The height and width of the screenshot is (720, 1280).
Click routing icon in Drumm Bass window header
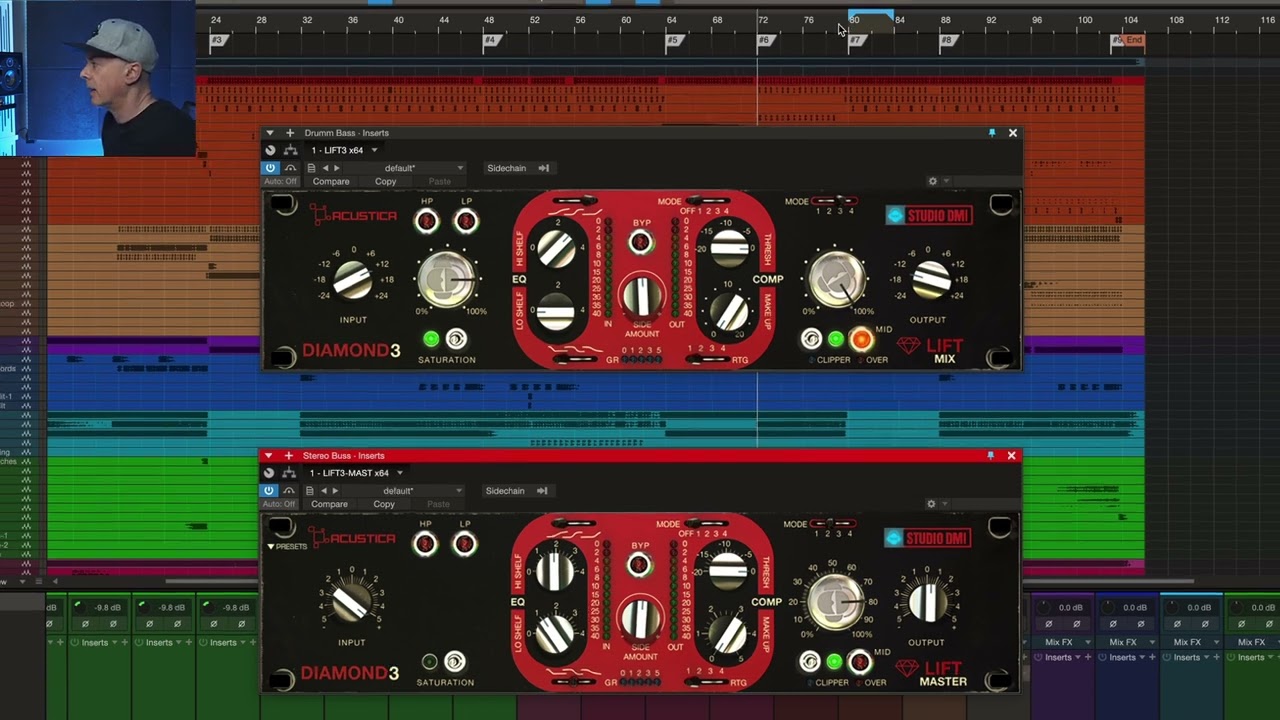point(290,150)
